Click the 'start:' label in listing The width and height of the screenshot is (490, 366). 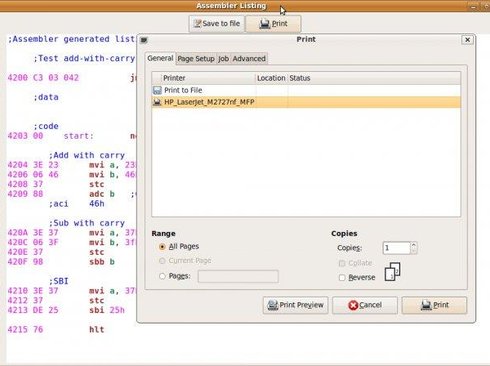tap(79, 136)
